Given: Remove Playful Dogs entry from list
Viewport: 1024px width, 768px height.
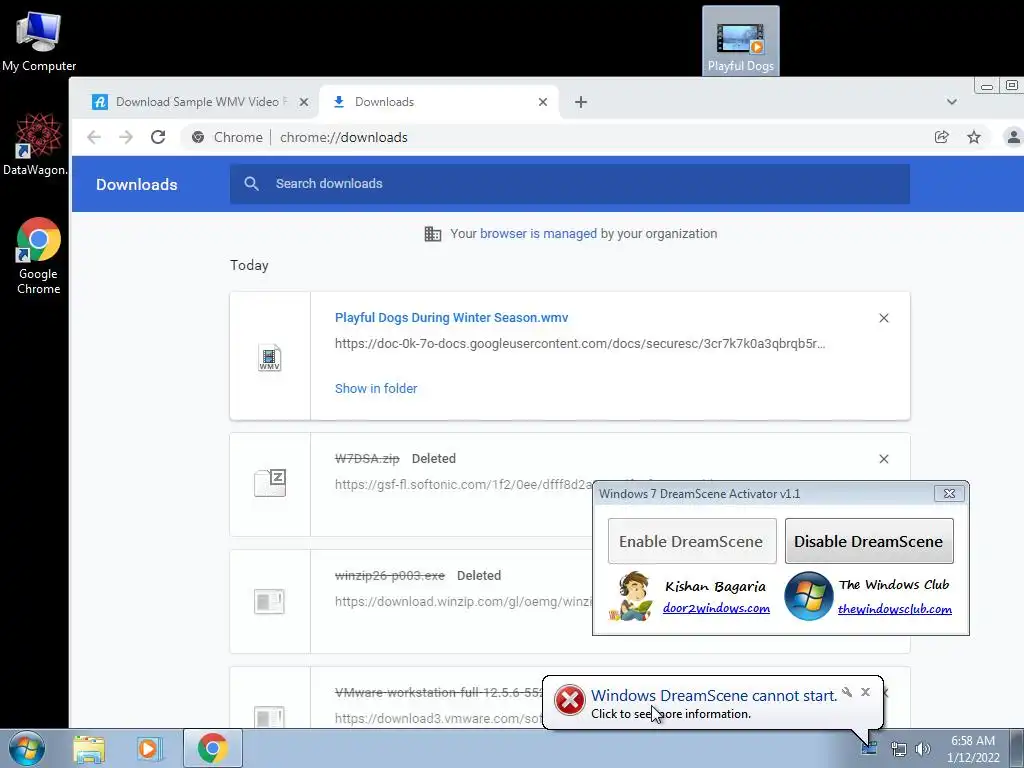Looking at the screenshot, I should (x=884, y=318).
